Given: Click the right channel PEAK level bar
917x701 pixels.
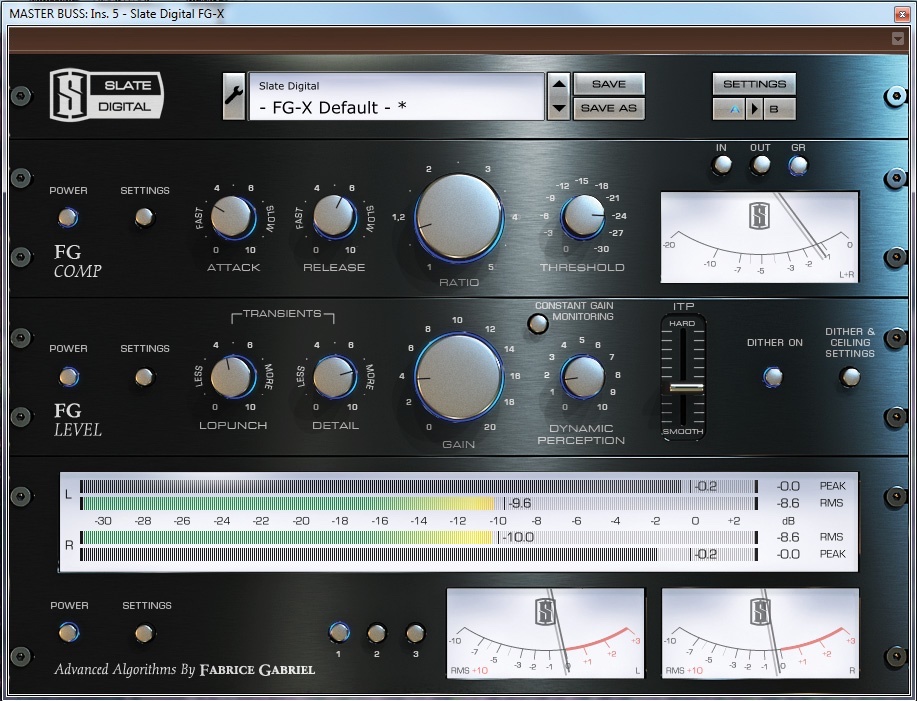Looking at the screenshot, I should [419, 554].
